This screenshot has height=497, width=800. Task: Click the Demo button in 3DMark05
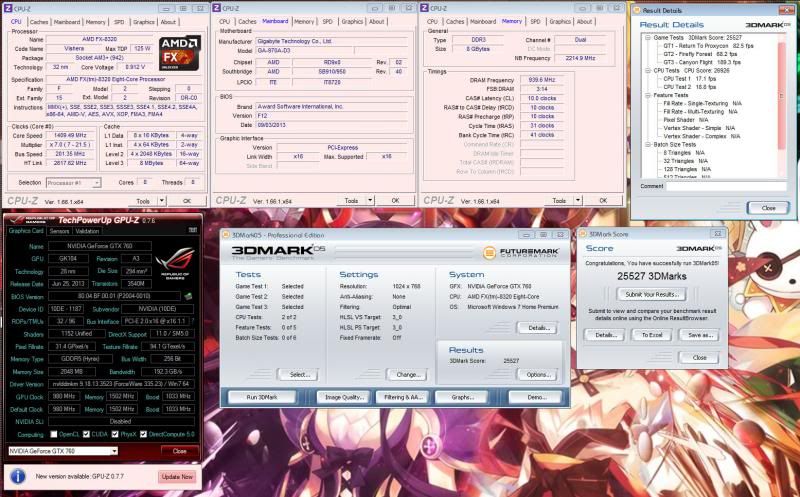point(536,397)
